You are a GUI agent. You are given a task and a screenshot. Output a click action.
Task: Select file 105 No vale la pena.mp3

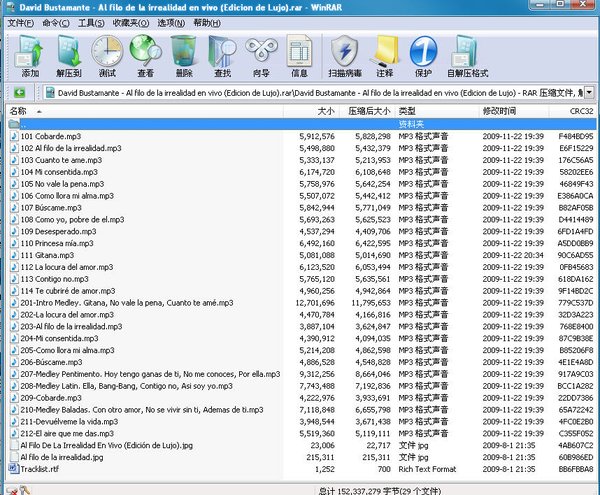pyautogui.click(x=62, y=184)
